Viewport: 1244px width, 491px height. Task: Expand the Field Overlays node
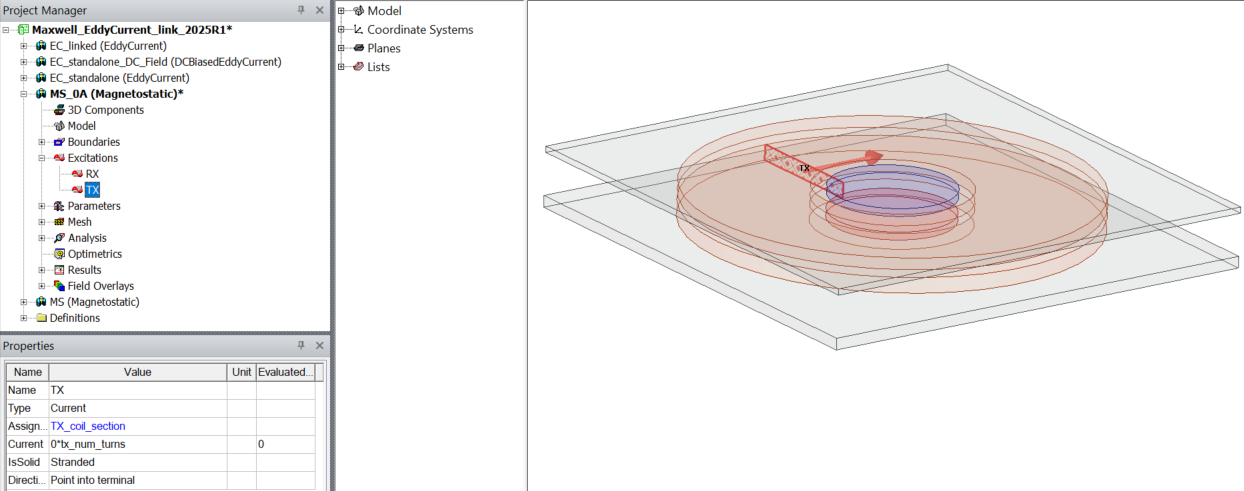pyautogui.click(x=42, y=286)
